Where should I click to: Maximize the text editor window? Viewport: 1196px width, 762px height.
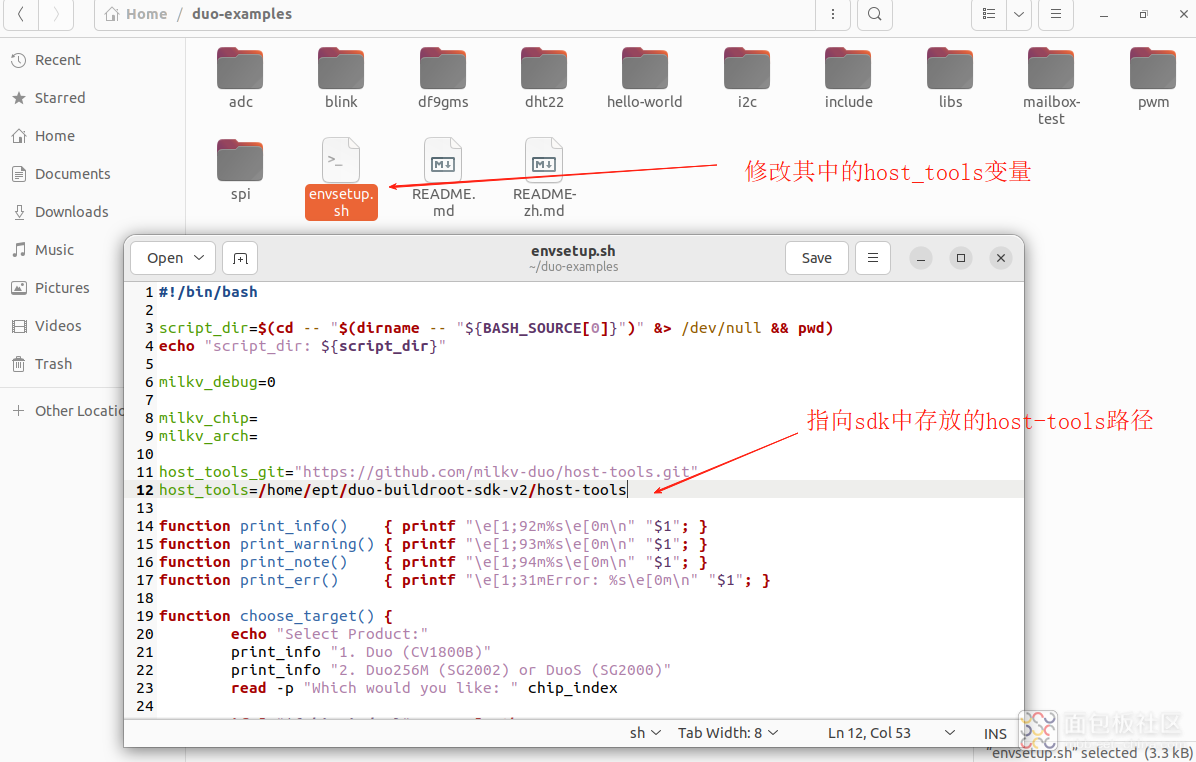point(961,258)
